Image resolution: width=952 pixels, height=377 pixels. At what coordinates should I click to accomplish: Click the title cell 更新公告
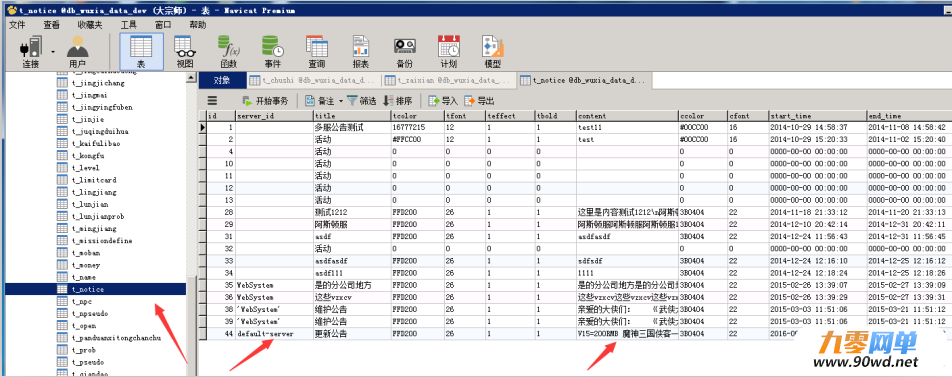pos(352,334)
